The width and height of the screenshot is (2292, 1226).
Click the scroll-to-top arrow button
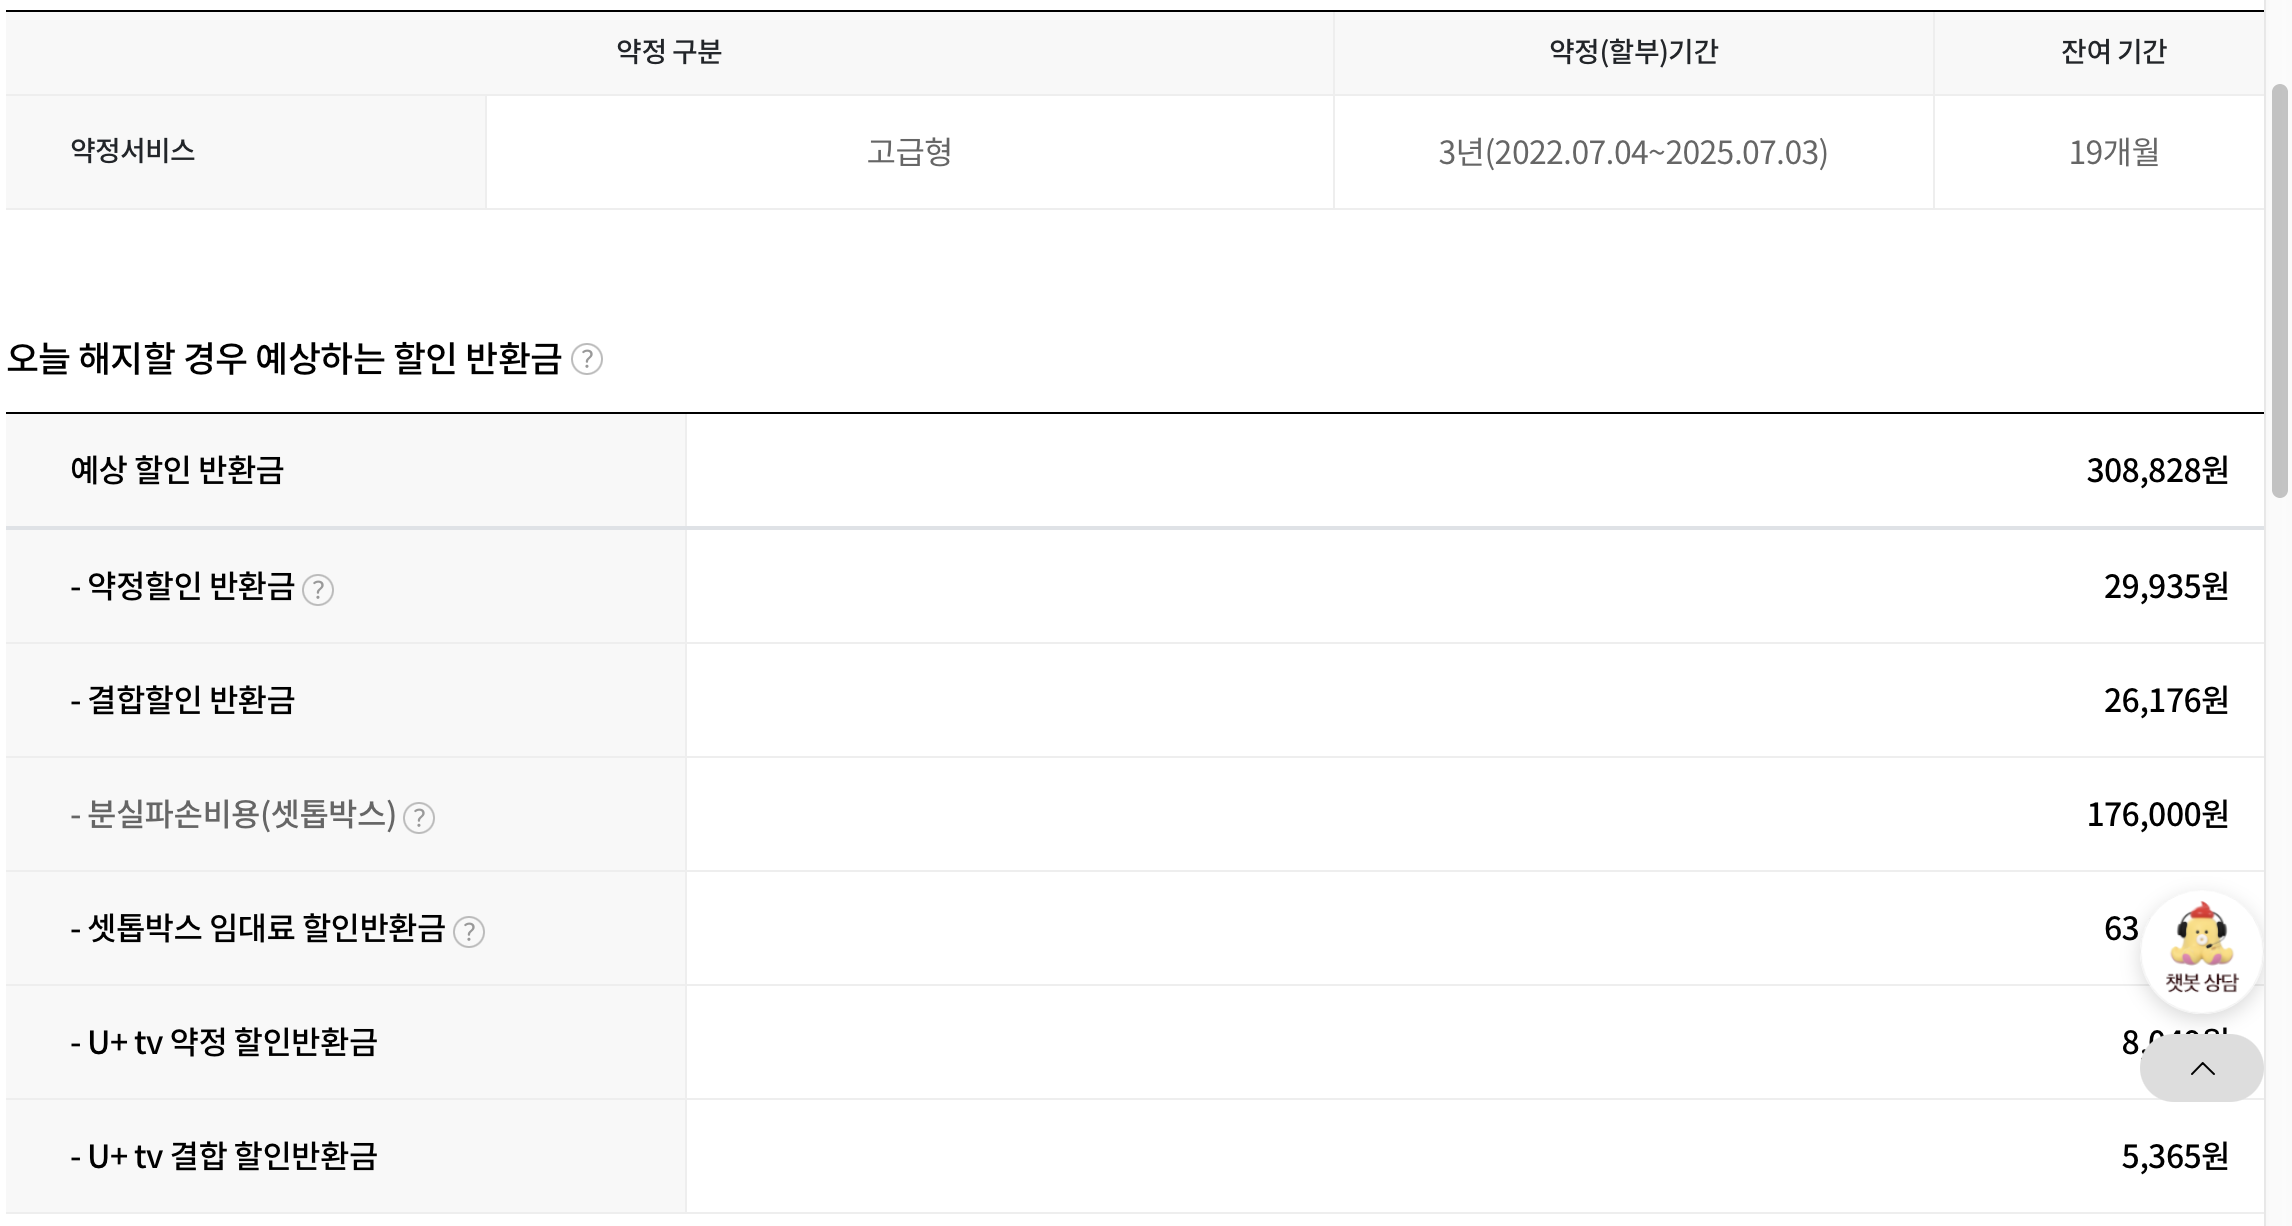[x=2201, y=1069]
